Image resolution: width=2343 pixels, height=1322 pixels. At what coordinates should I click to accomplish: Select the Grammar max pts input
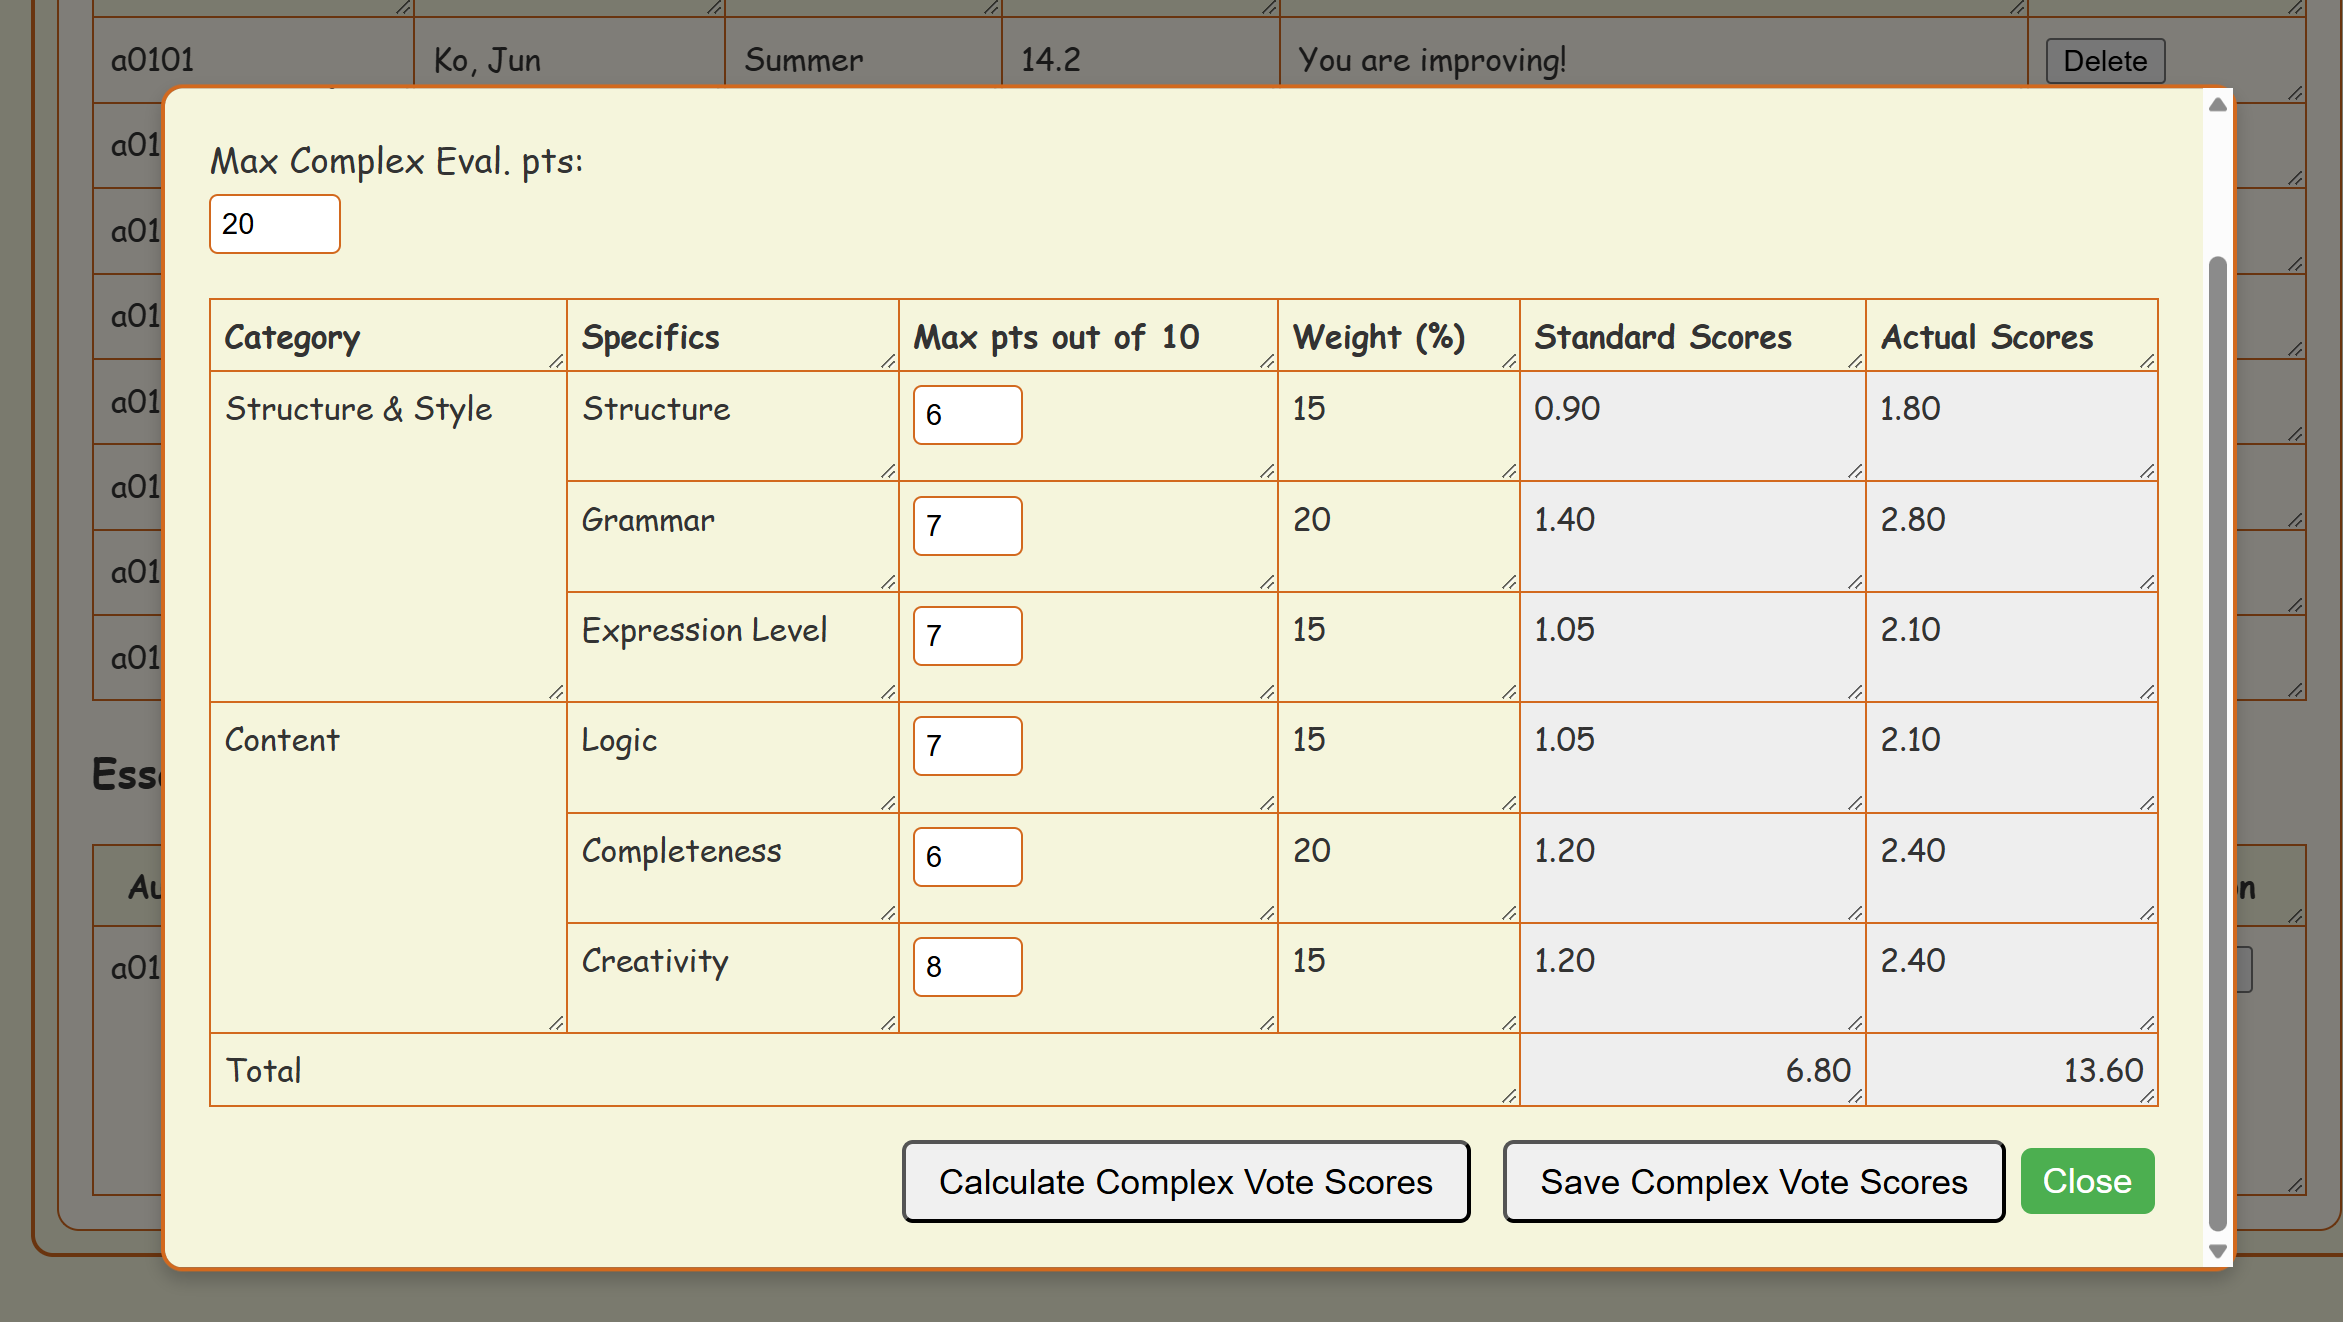[x=967, y=526]
